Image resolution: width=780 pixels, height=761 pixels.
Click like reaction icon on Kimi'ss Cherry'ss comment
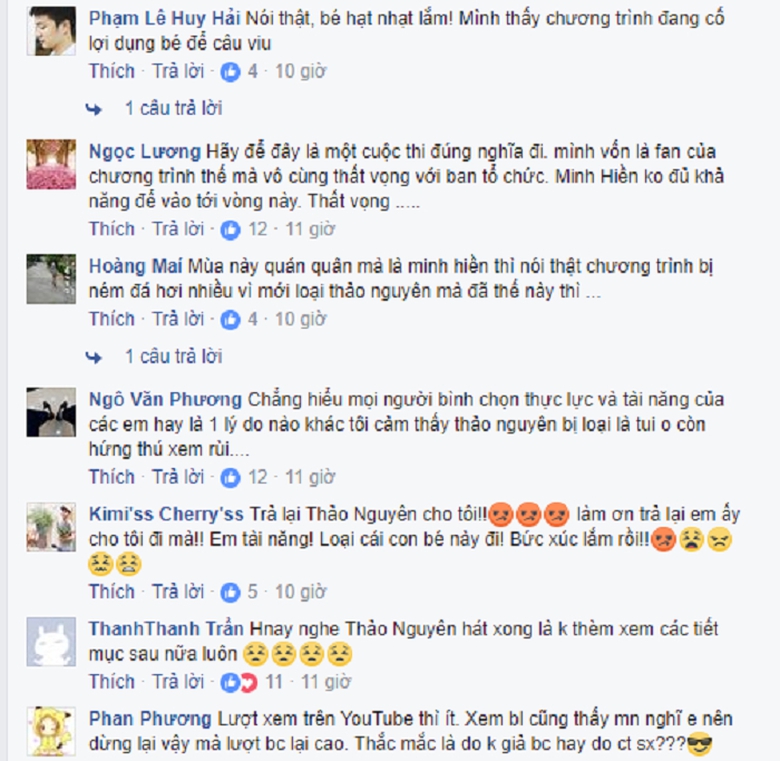(230, 592)
